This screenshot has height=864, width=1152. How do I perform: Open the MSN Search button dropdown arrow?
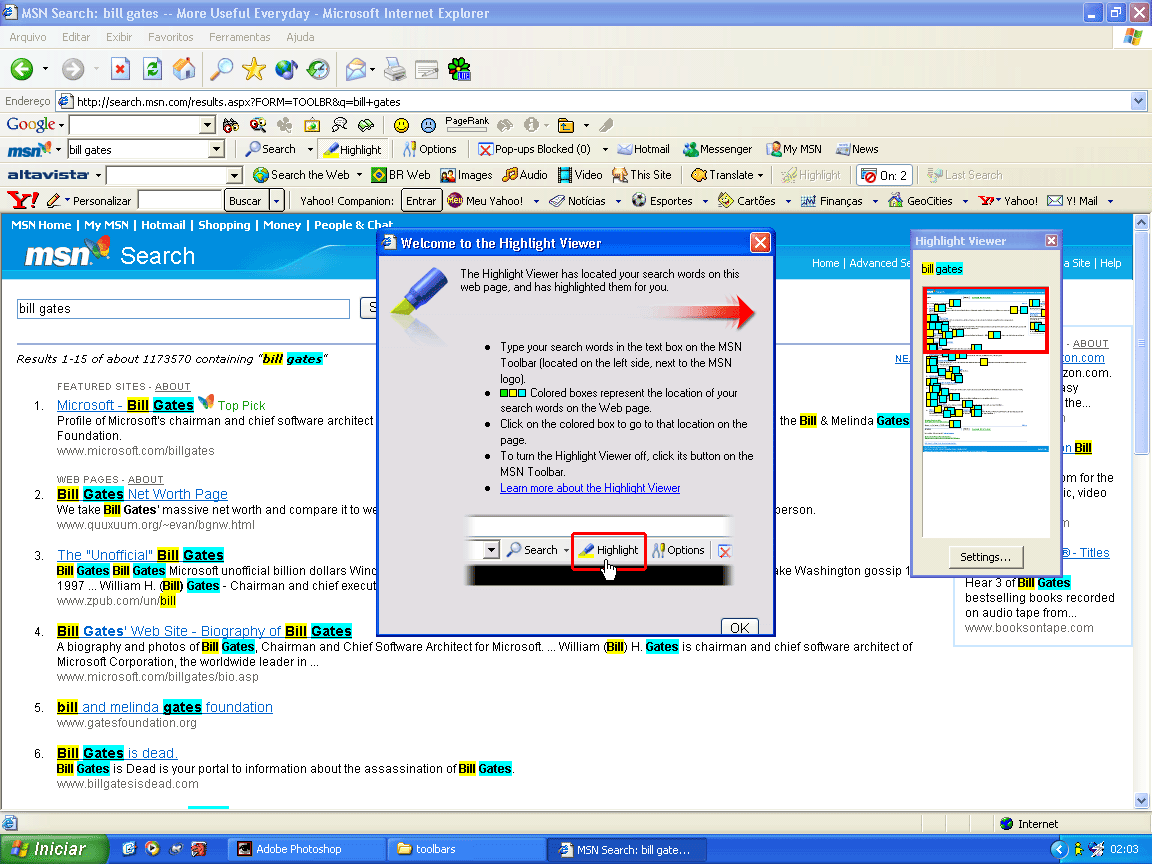coord(310,149)
